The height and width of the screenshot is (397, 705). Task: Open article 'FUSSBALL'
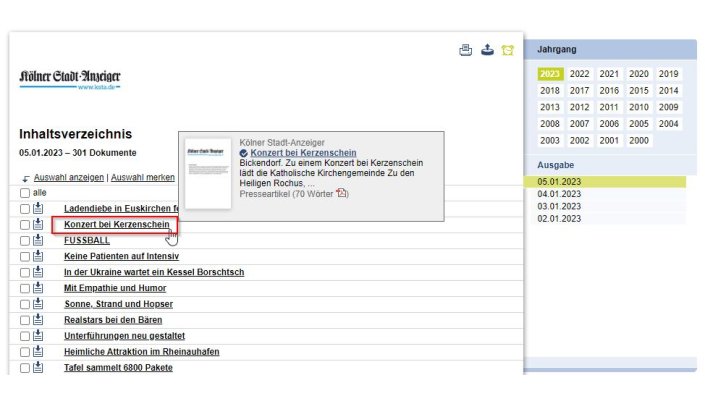pyautogui.click(x=87, y=240)
